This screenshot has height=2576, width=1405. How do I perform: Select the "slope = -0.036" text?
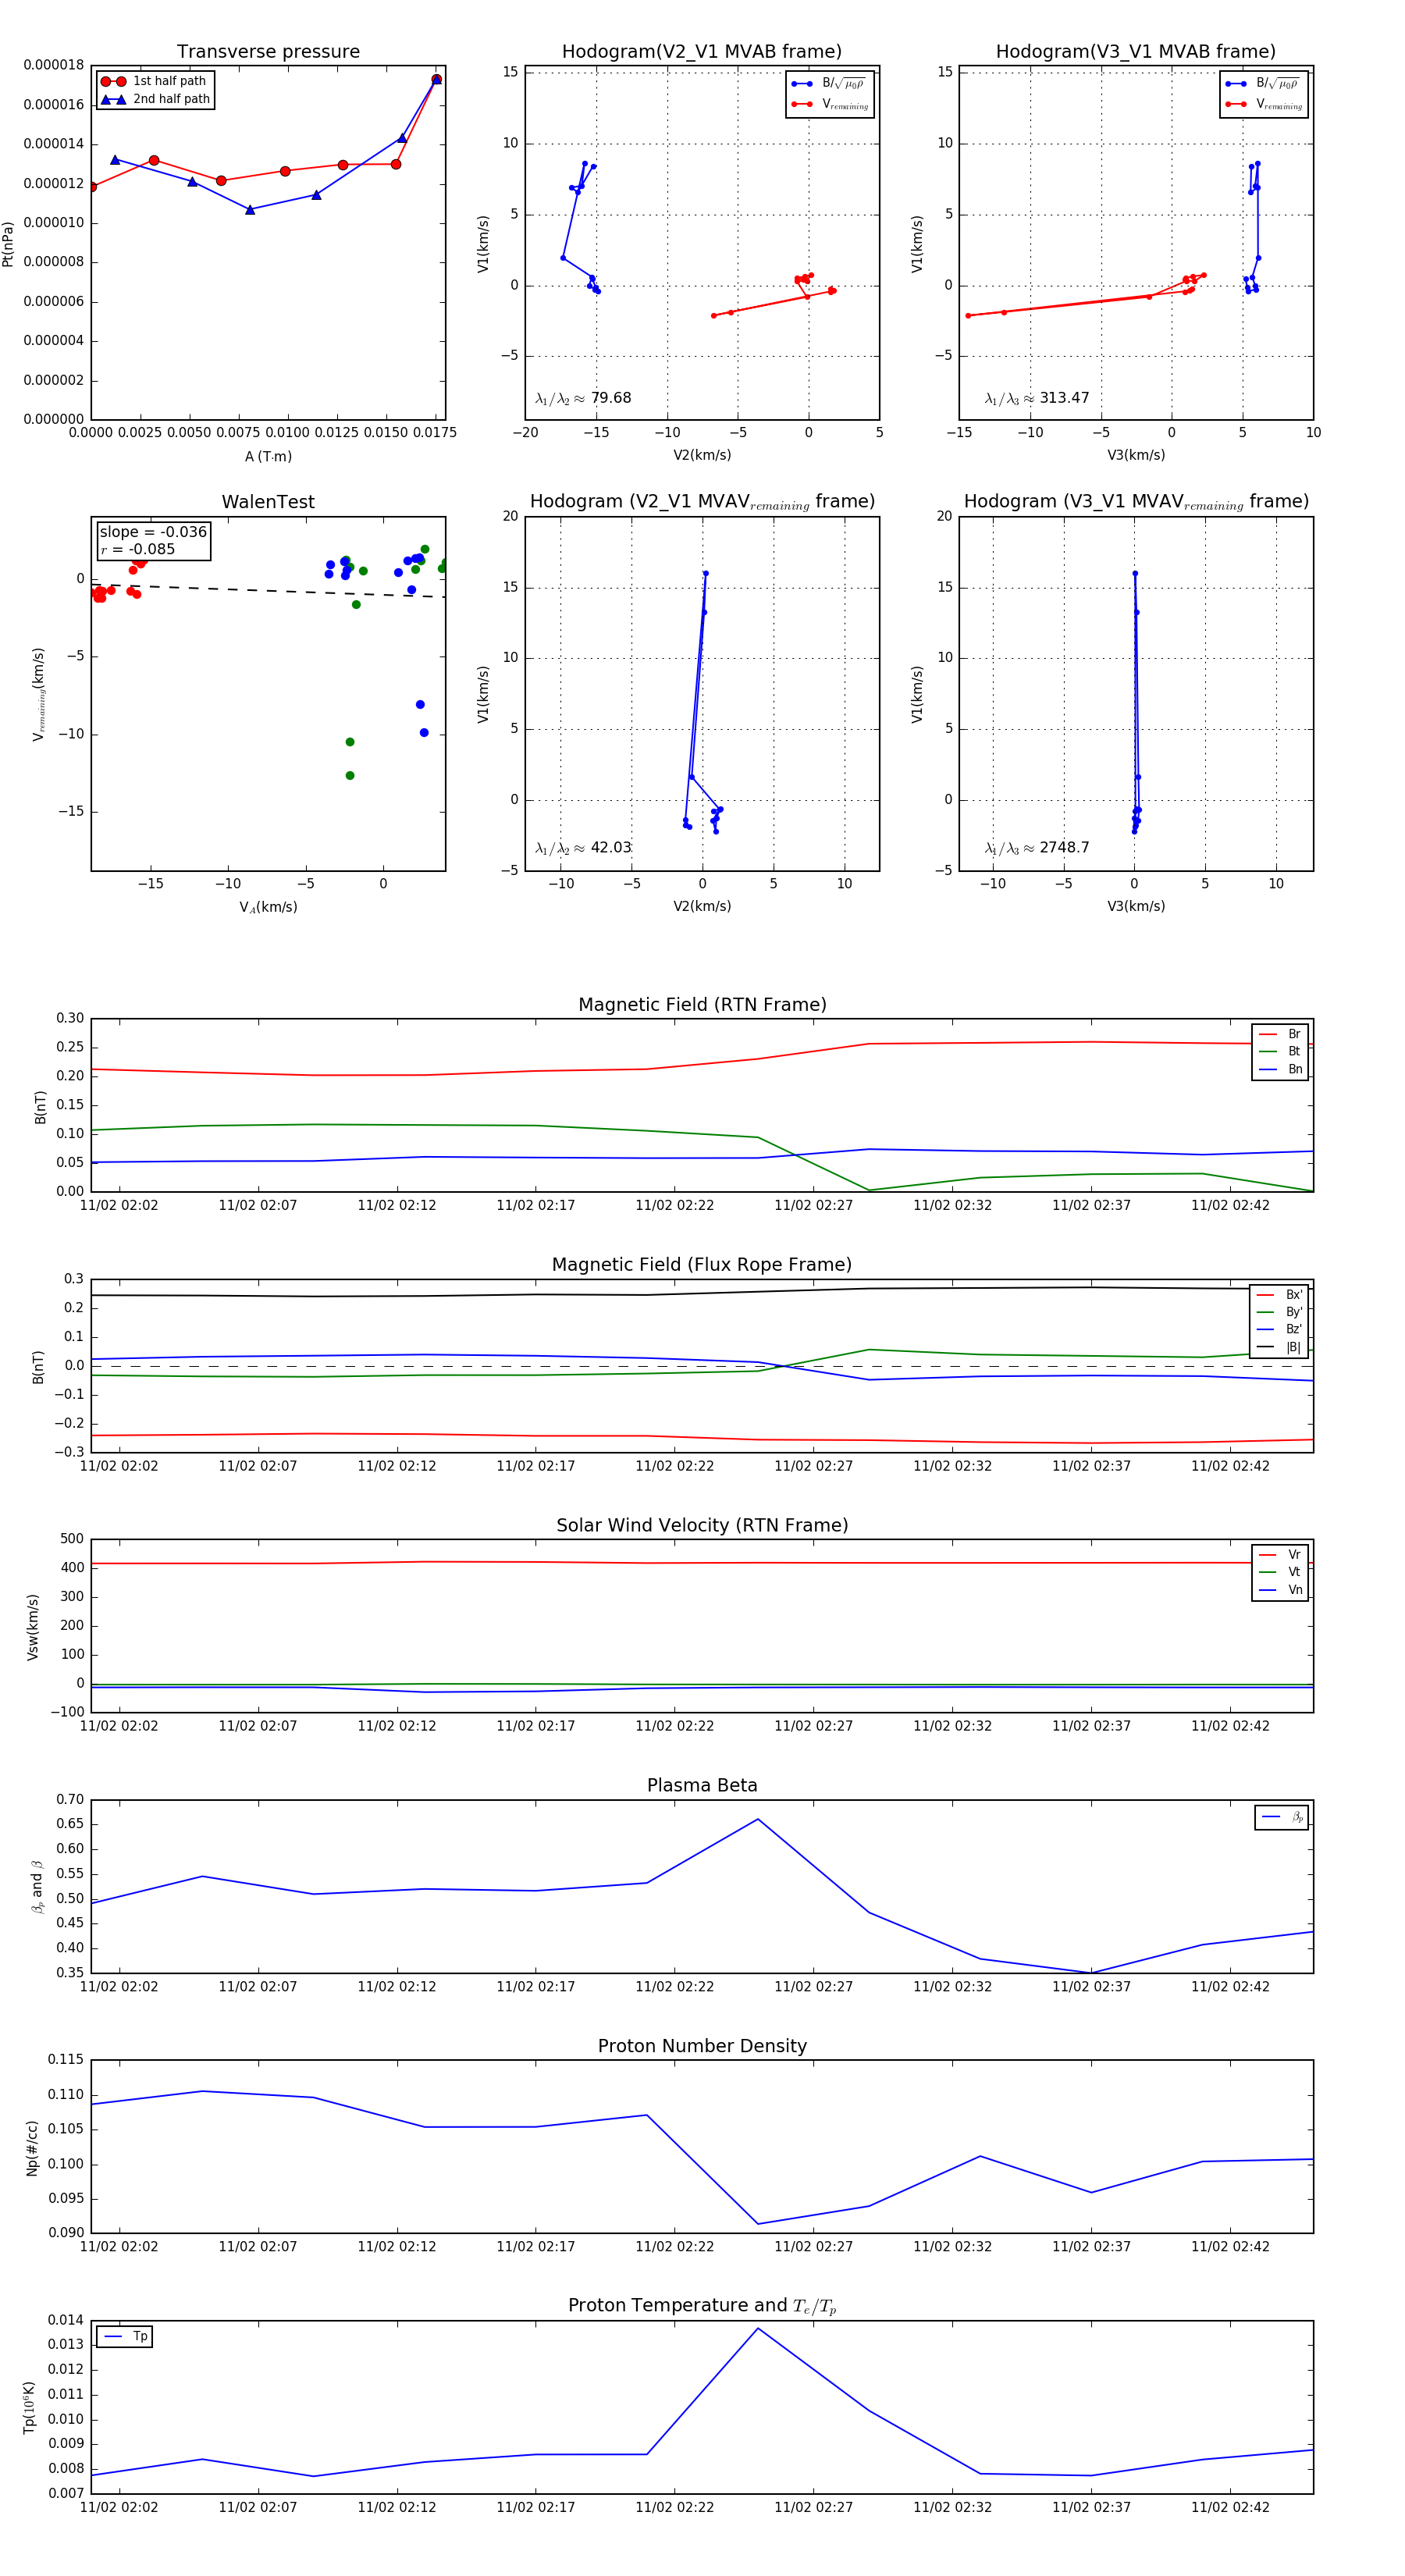coord(153,532)
